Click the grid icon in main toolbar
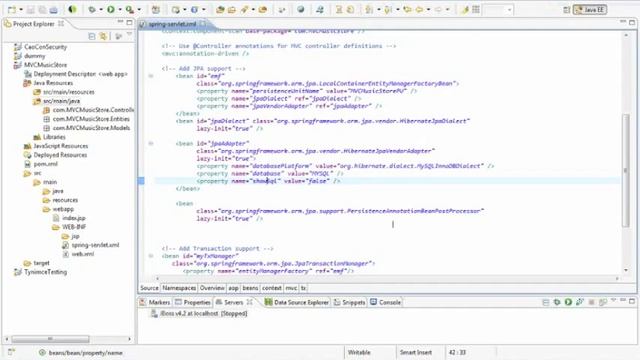The height and width of the screenshot is (360, 640). 476,9
